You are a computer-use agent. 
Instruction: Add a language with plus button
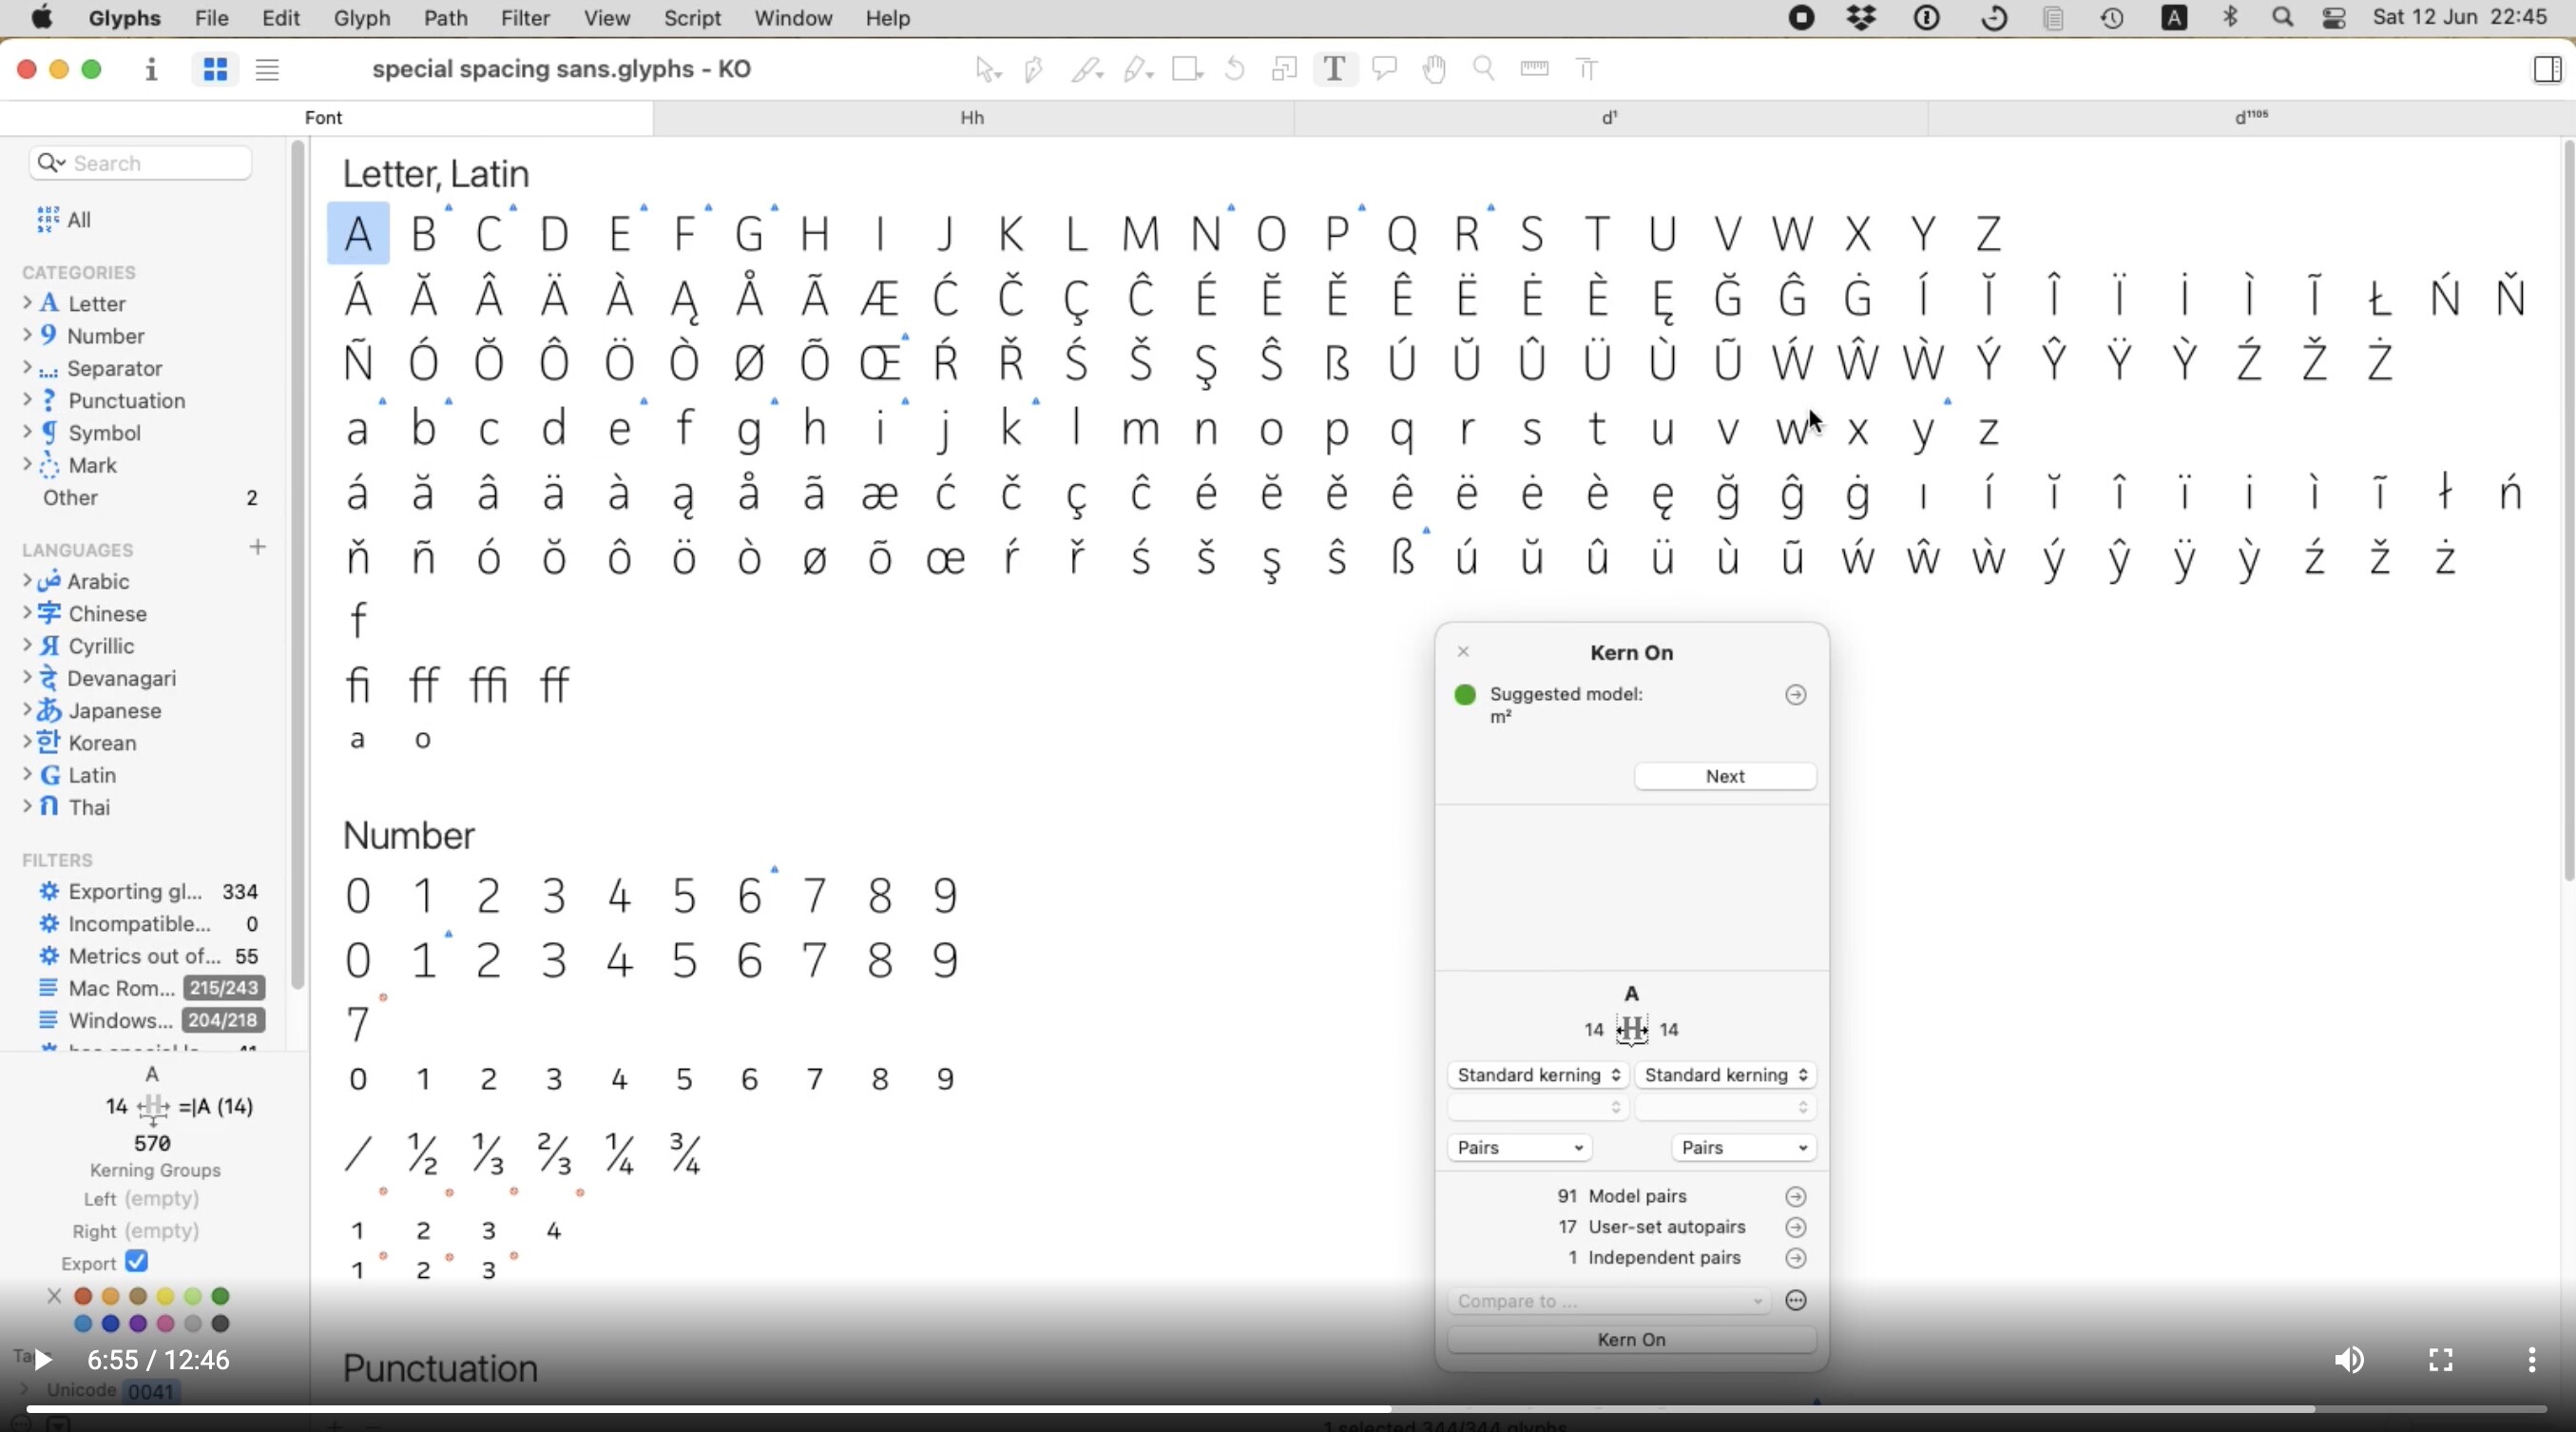coord(258,548)
